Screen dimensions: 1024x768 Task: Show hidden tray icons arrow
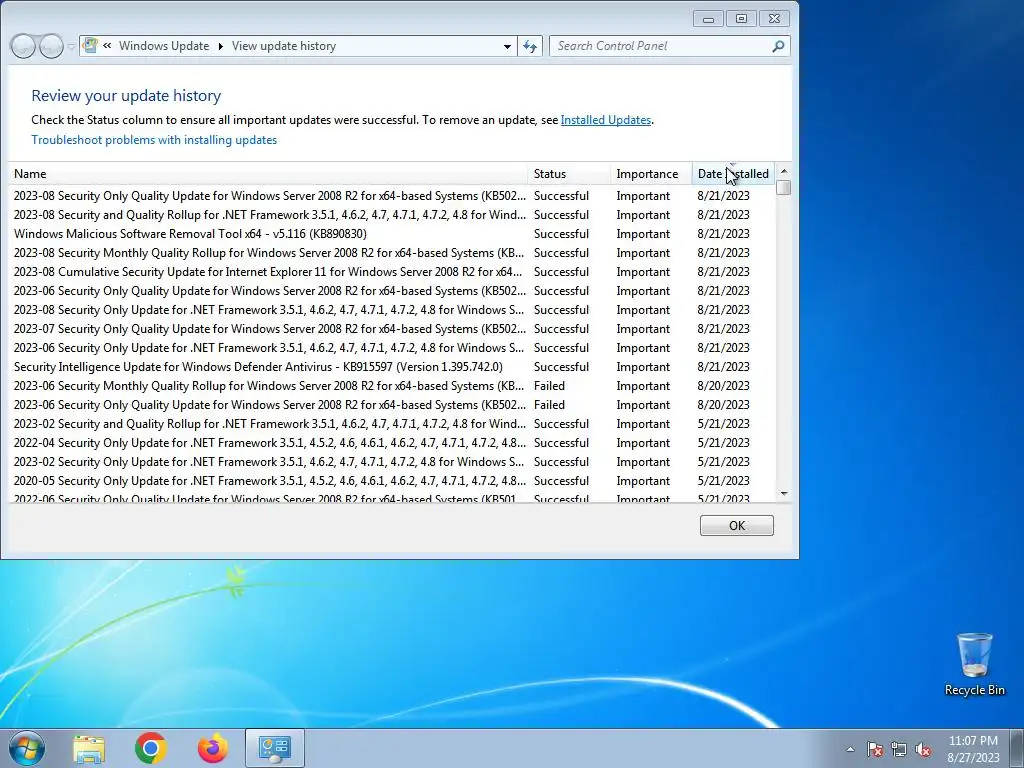click(x=850, y=750)
